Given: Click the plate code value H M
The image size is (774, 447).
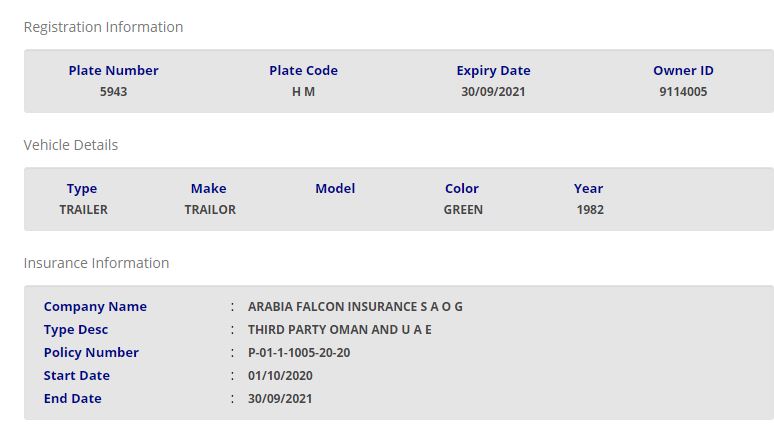Looking at the screenshot, I should 303,92.
